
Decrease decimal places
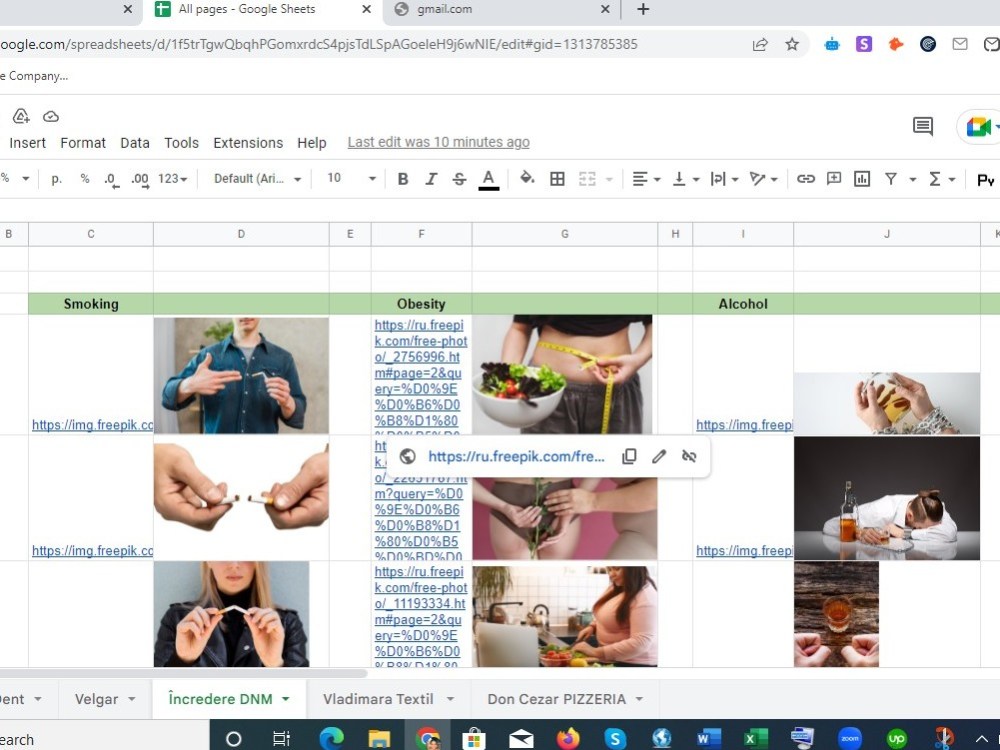(111, 179)
